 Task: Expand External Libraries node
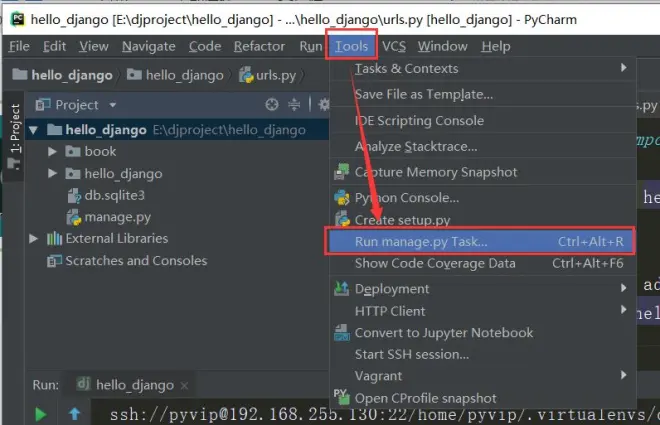(34, 239)
